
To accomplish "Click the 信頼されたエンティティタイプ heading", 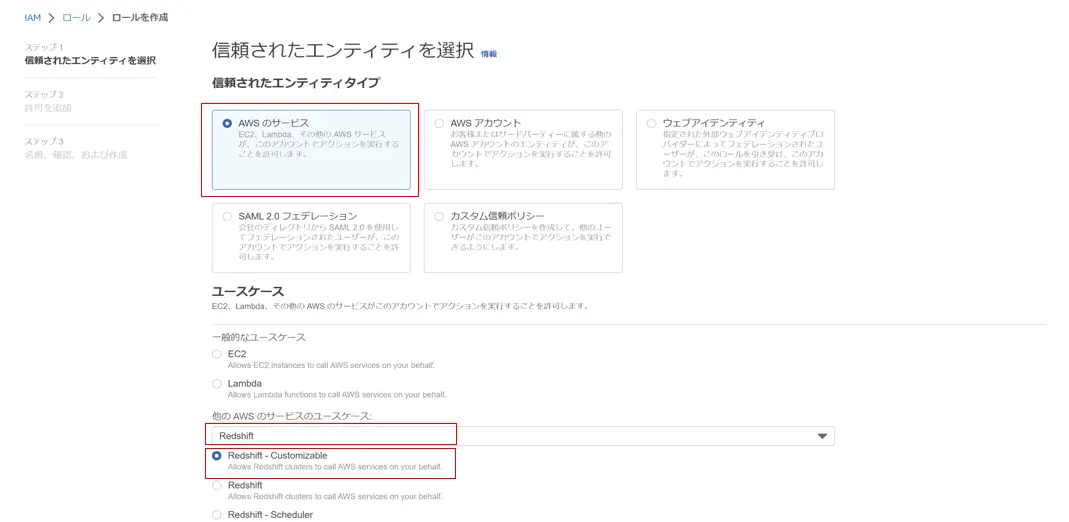I will point(296,83).
